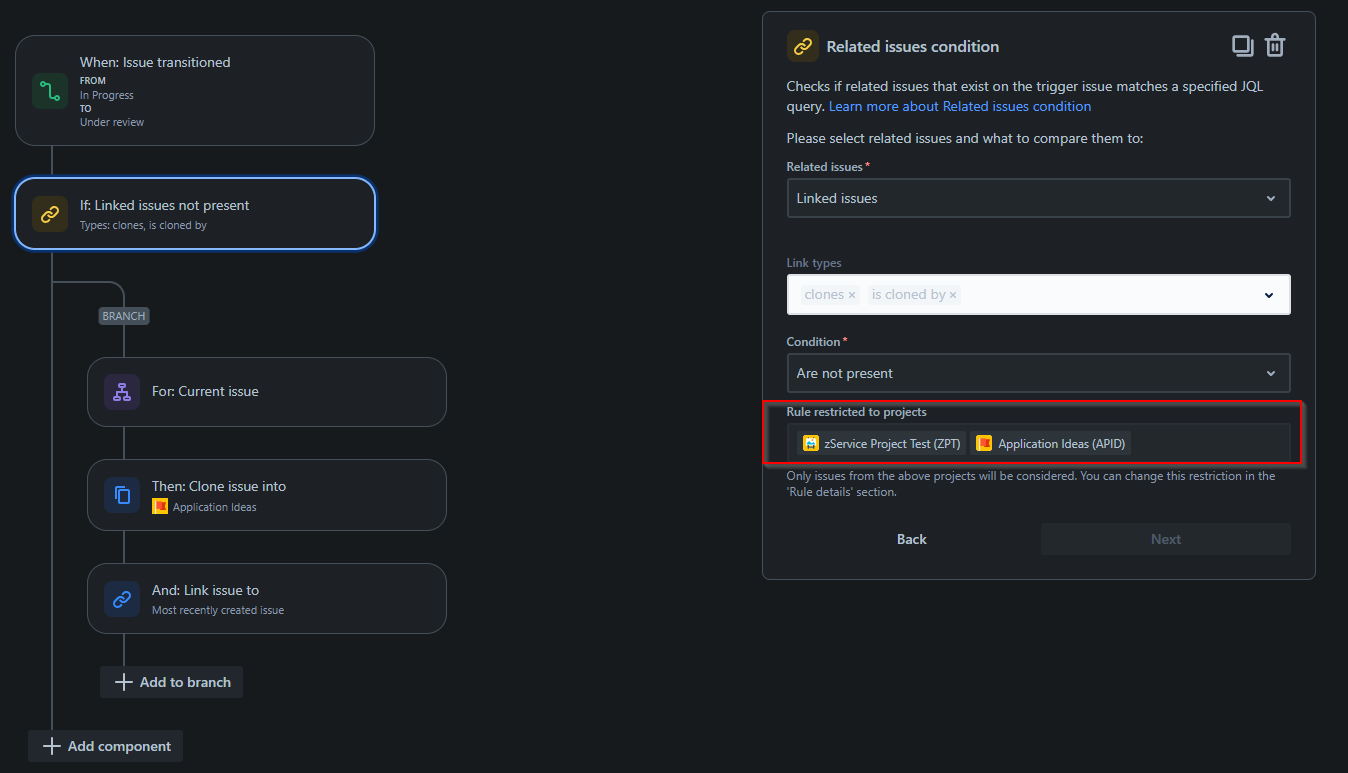Image resolution: width=1348 pixels, height=773 pixels.
Task: Remove the clones link type chip
Action: [853, 294]
